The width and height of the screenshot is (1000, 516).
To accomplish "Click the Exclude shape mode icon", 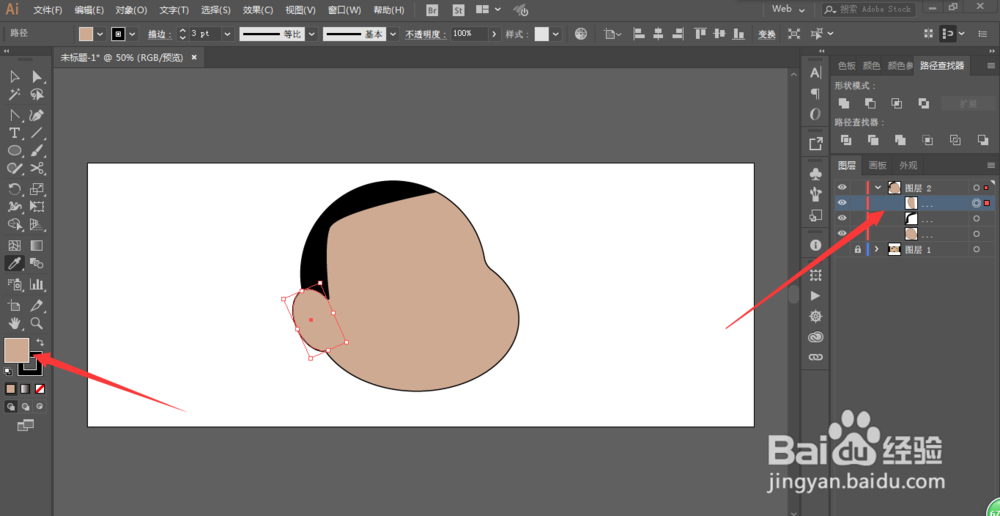I will pos(923,103).
